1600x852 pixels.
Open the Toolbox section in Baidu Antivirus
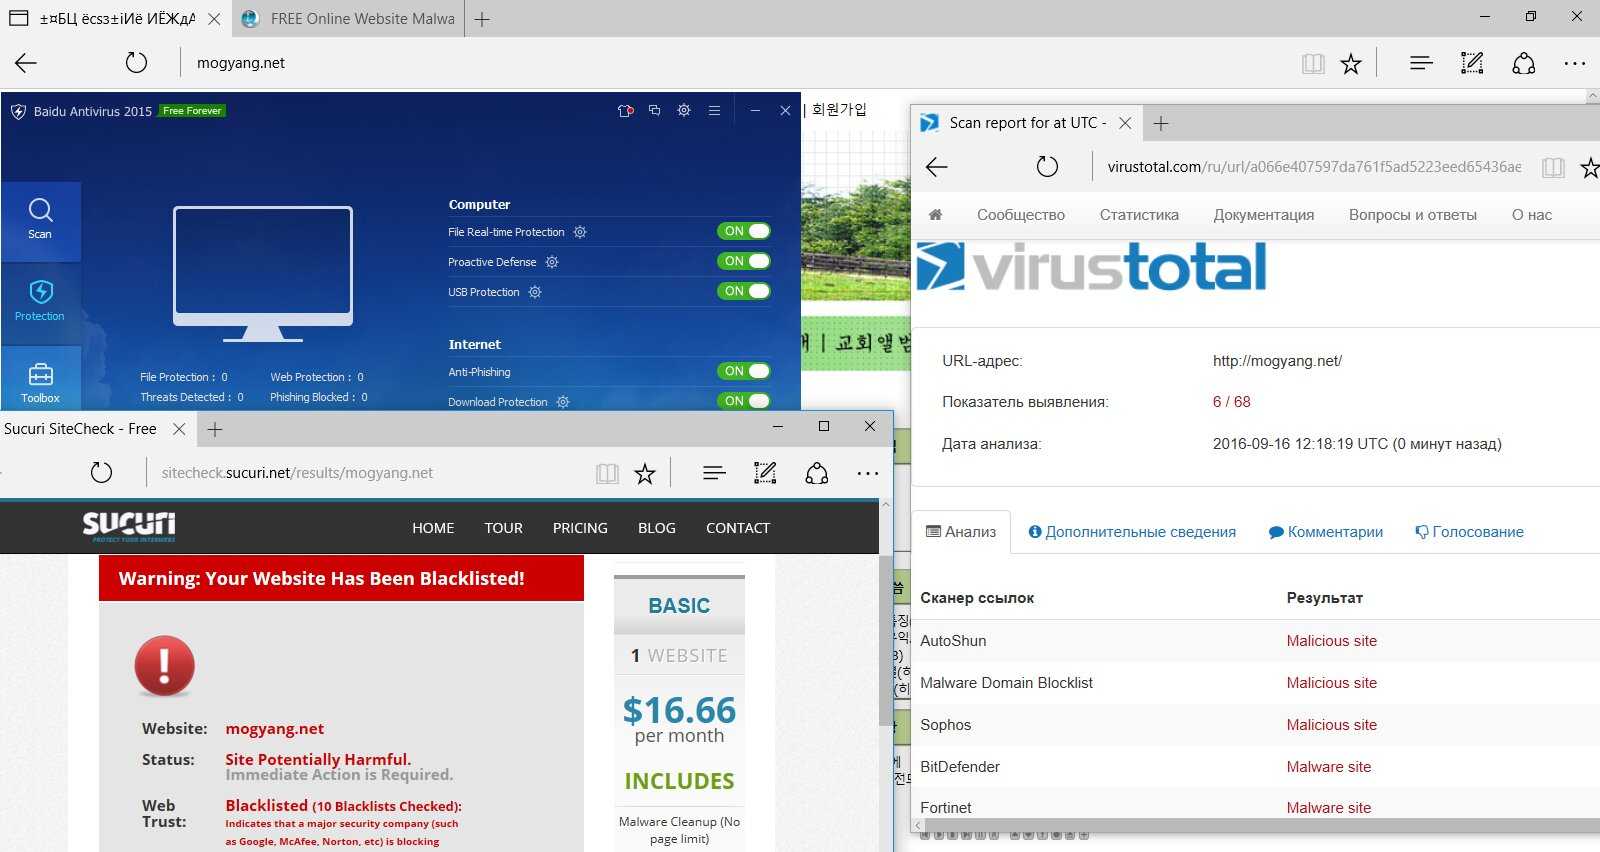pyautogui.click(x=40, y=380)
